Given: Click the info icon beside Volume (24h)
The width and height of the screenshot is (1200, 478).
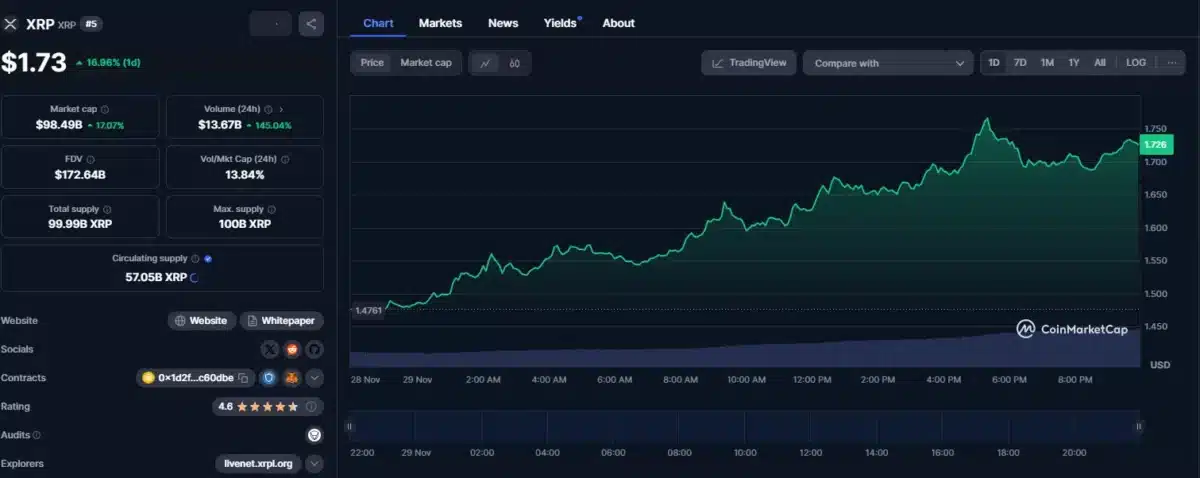Looking at the screenshot, I should coord(268,109).
